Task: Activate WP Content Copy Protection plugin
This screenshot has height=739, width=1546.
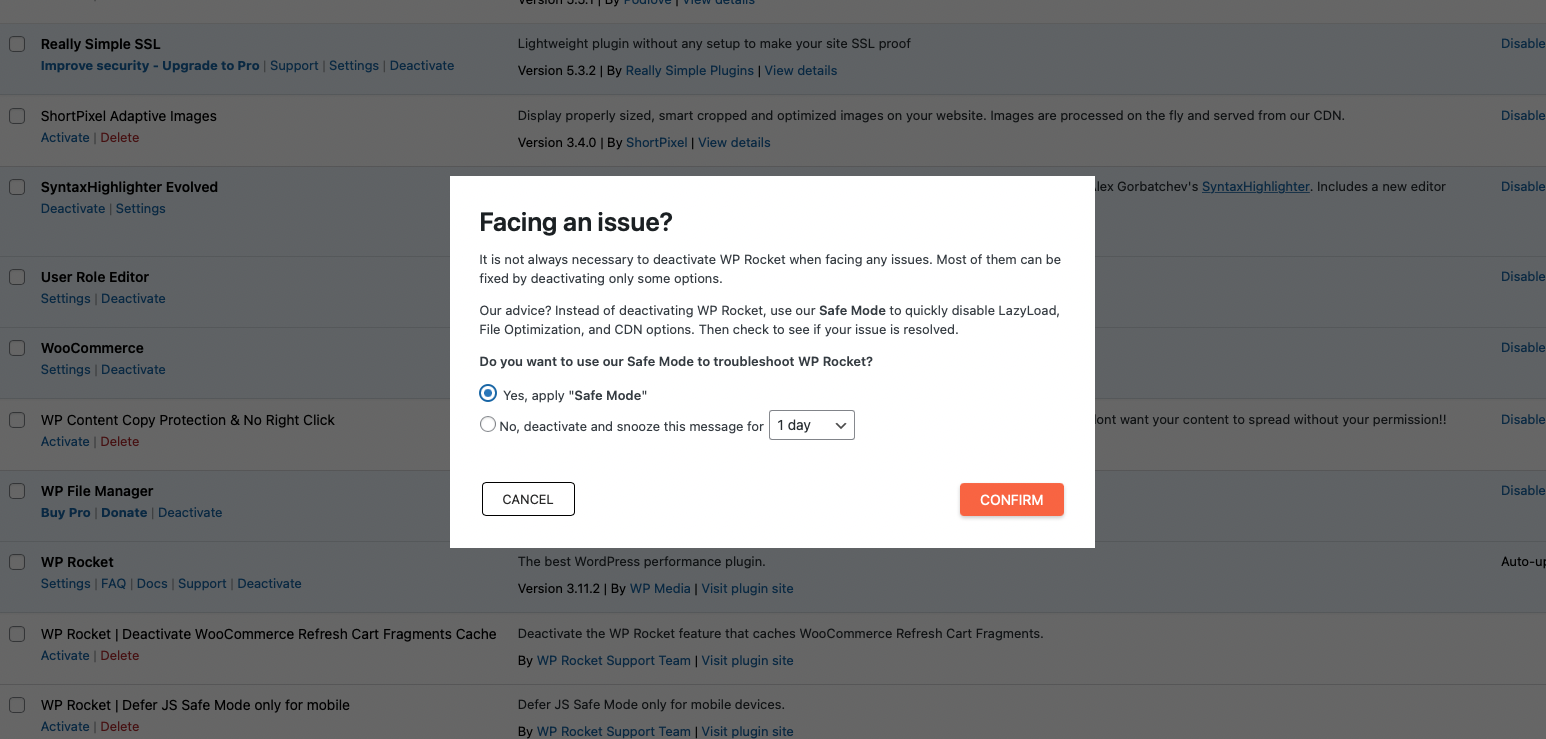Action: (65, 441)
